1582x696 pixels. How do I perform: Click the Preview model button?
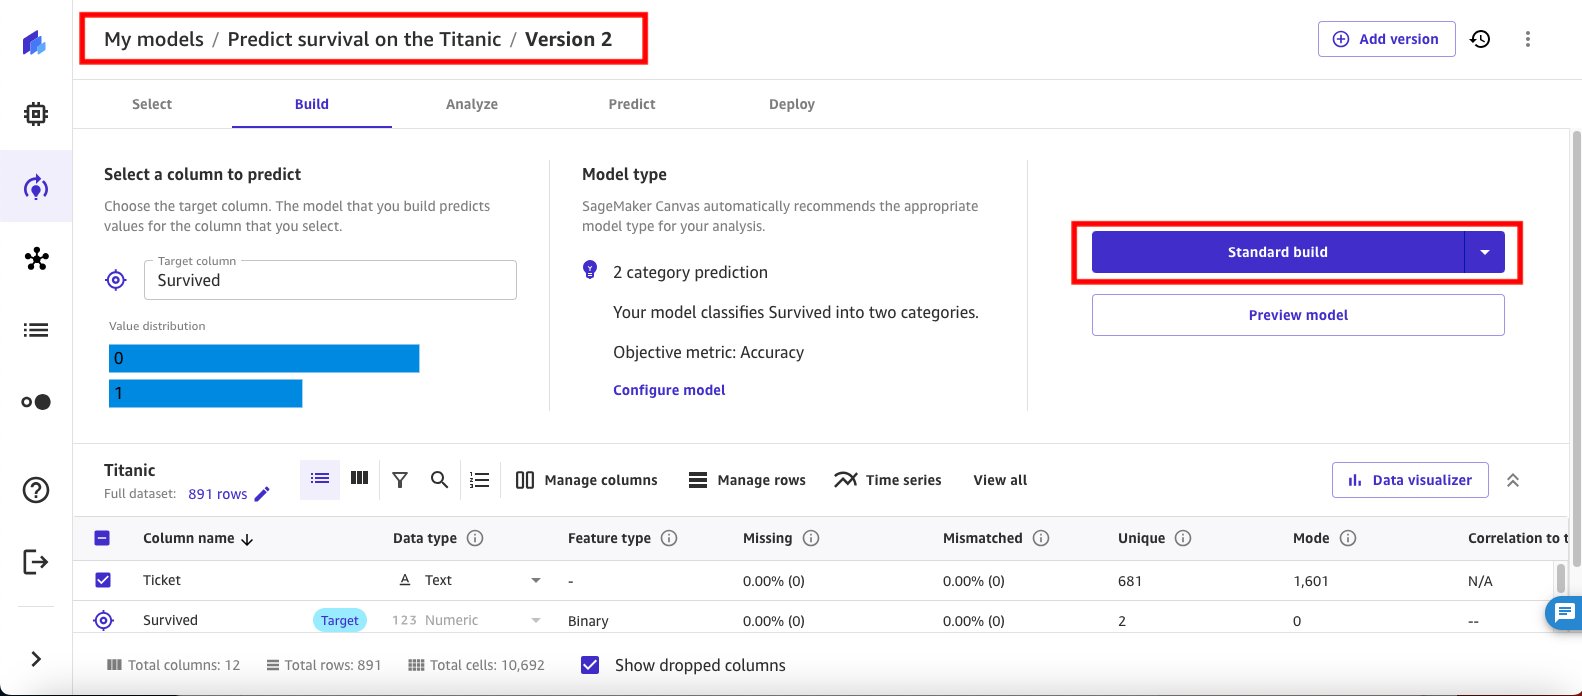pos(1298,315)
